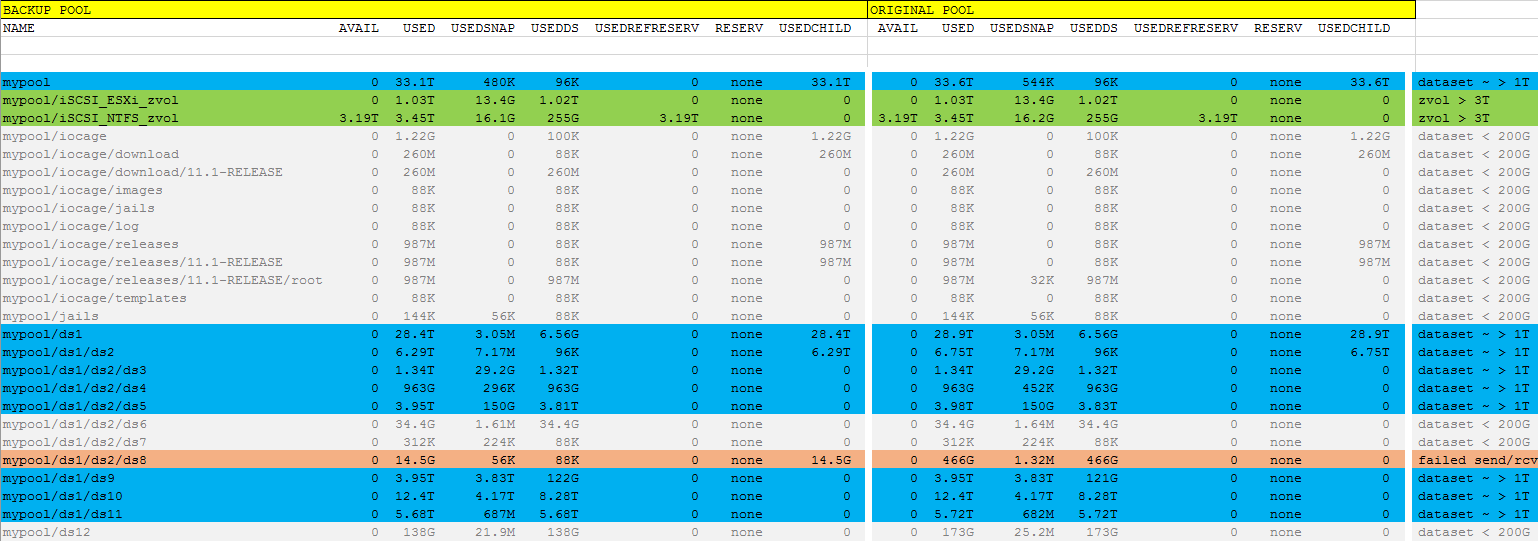Click USEDREFRESERV header under ORIGINAL POOL
The image size is (1538, 541).
1186,28
